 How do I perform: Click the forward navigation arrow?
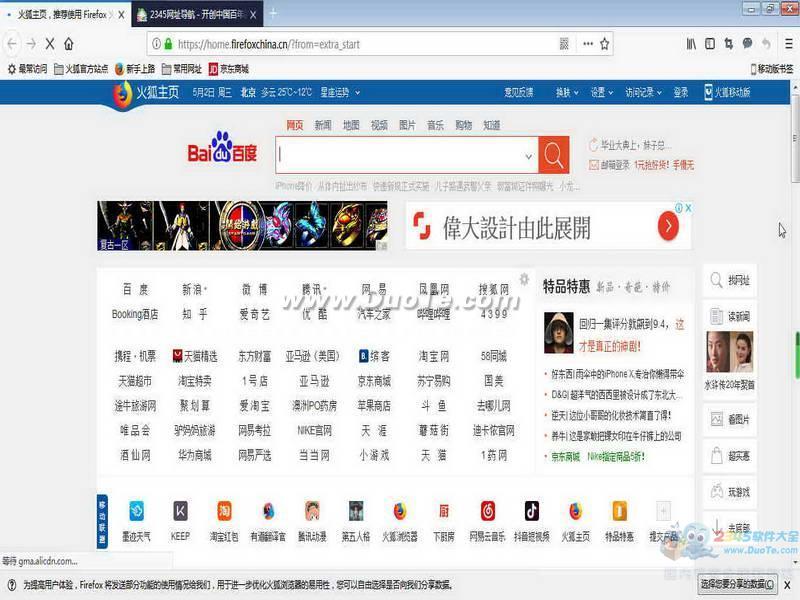click(x=31, y=44)
